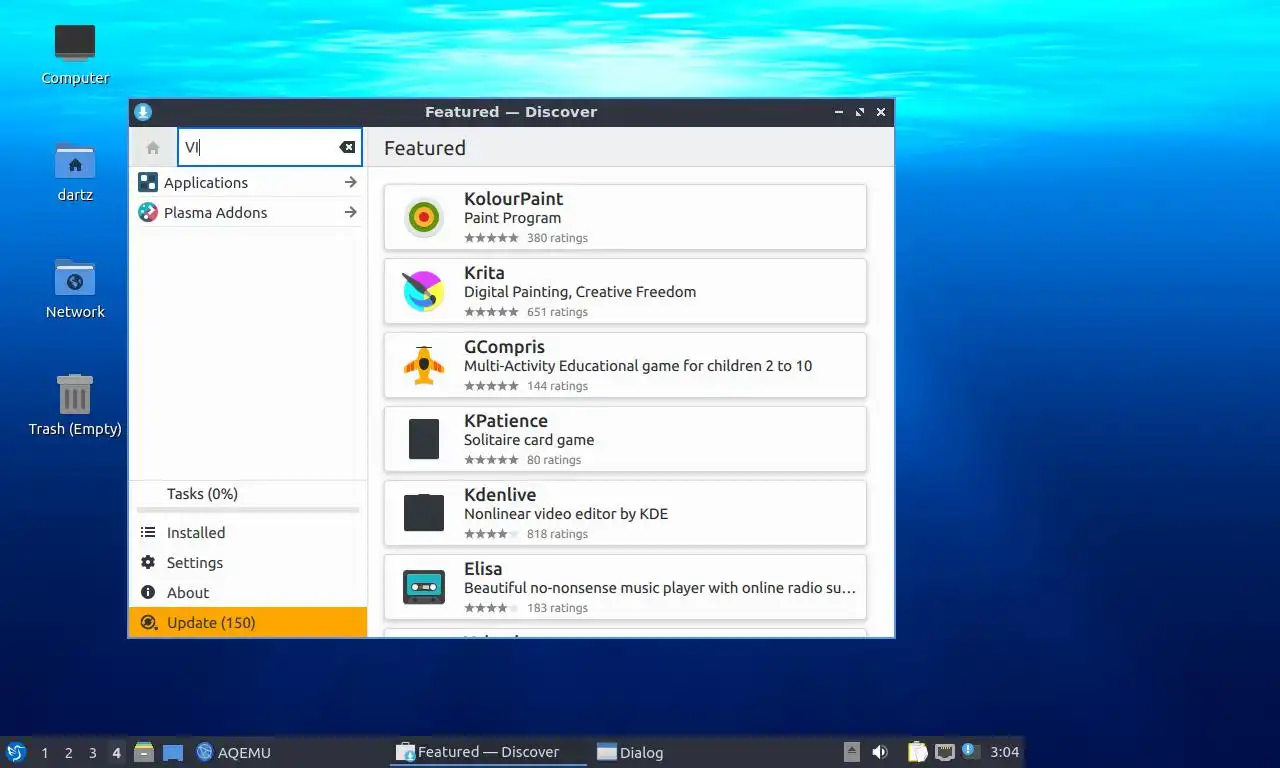Launch AQEMU from the taskbar
Viewport: 1280px width, 768px height.
[x=233, y=752]
